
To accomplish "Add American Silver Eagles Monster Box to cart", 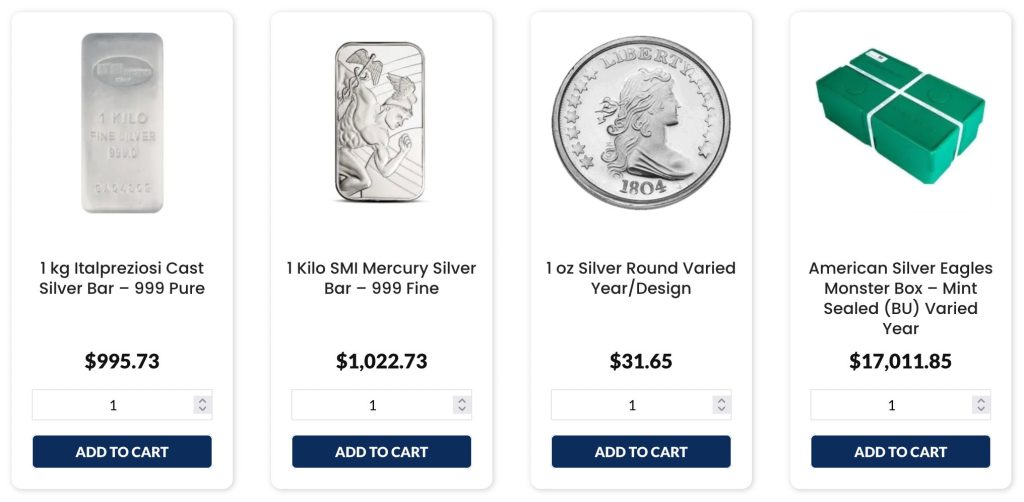I will coord(900,452).
